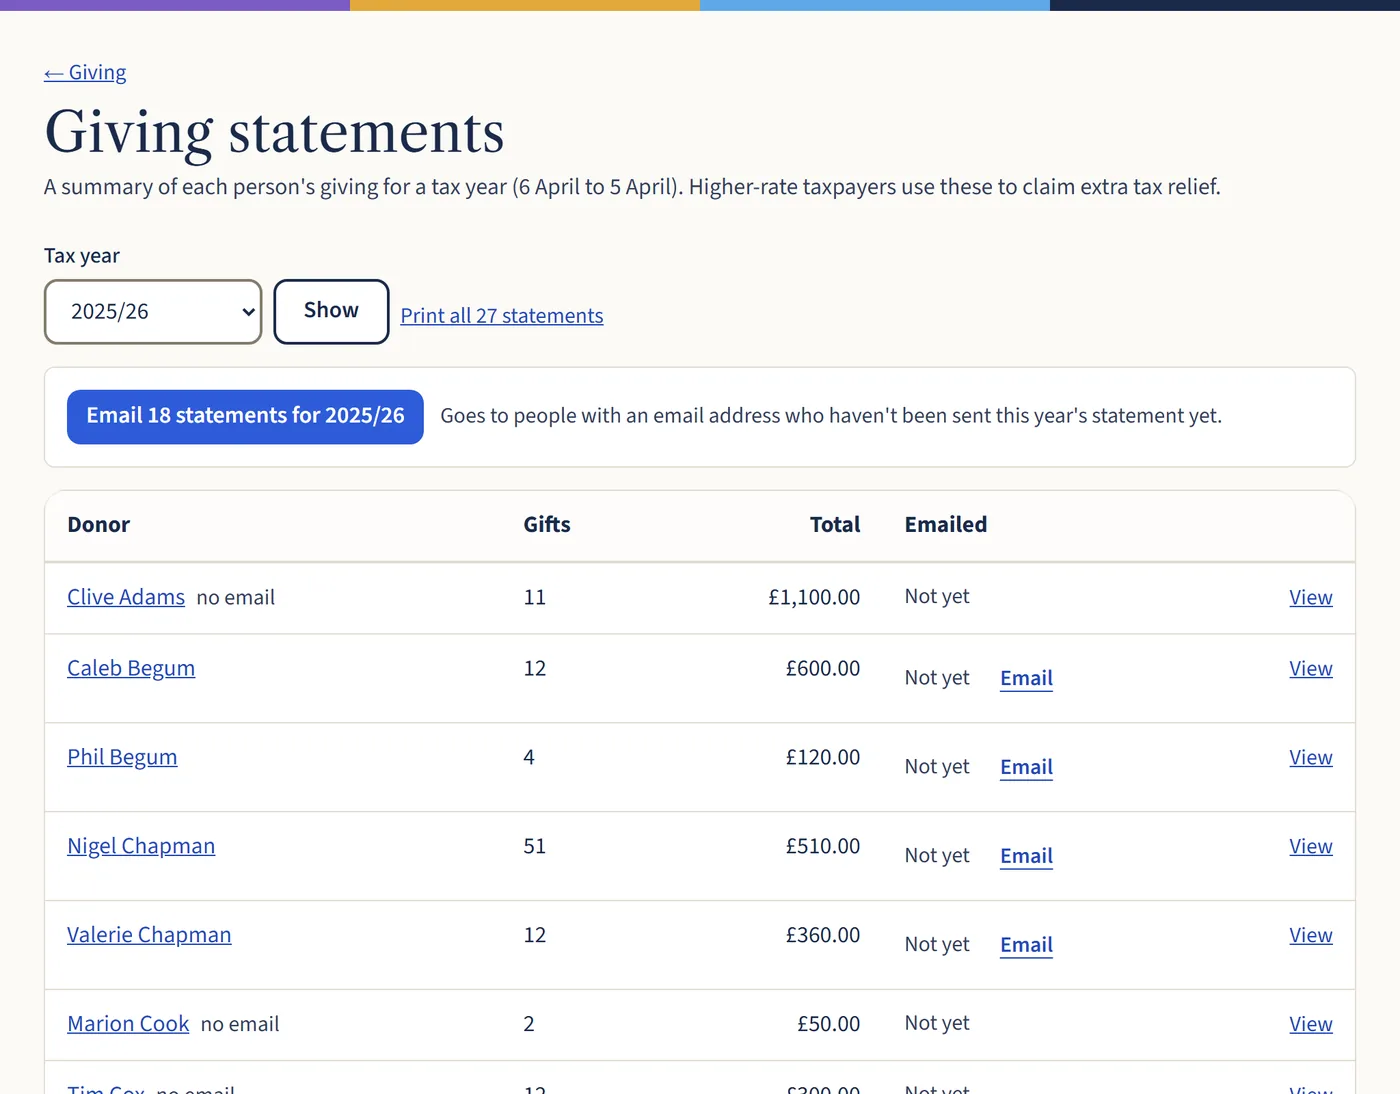View Valerie Chapman's statement
The image size is (1400, 1094).
pyautogui.click(x=1311, y=935)
